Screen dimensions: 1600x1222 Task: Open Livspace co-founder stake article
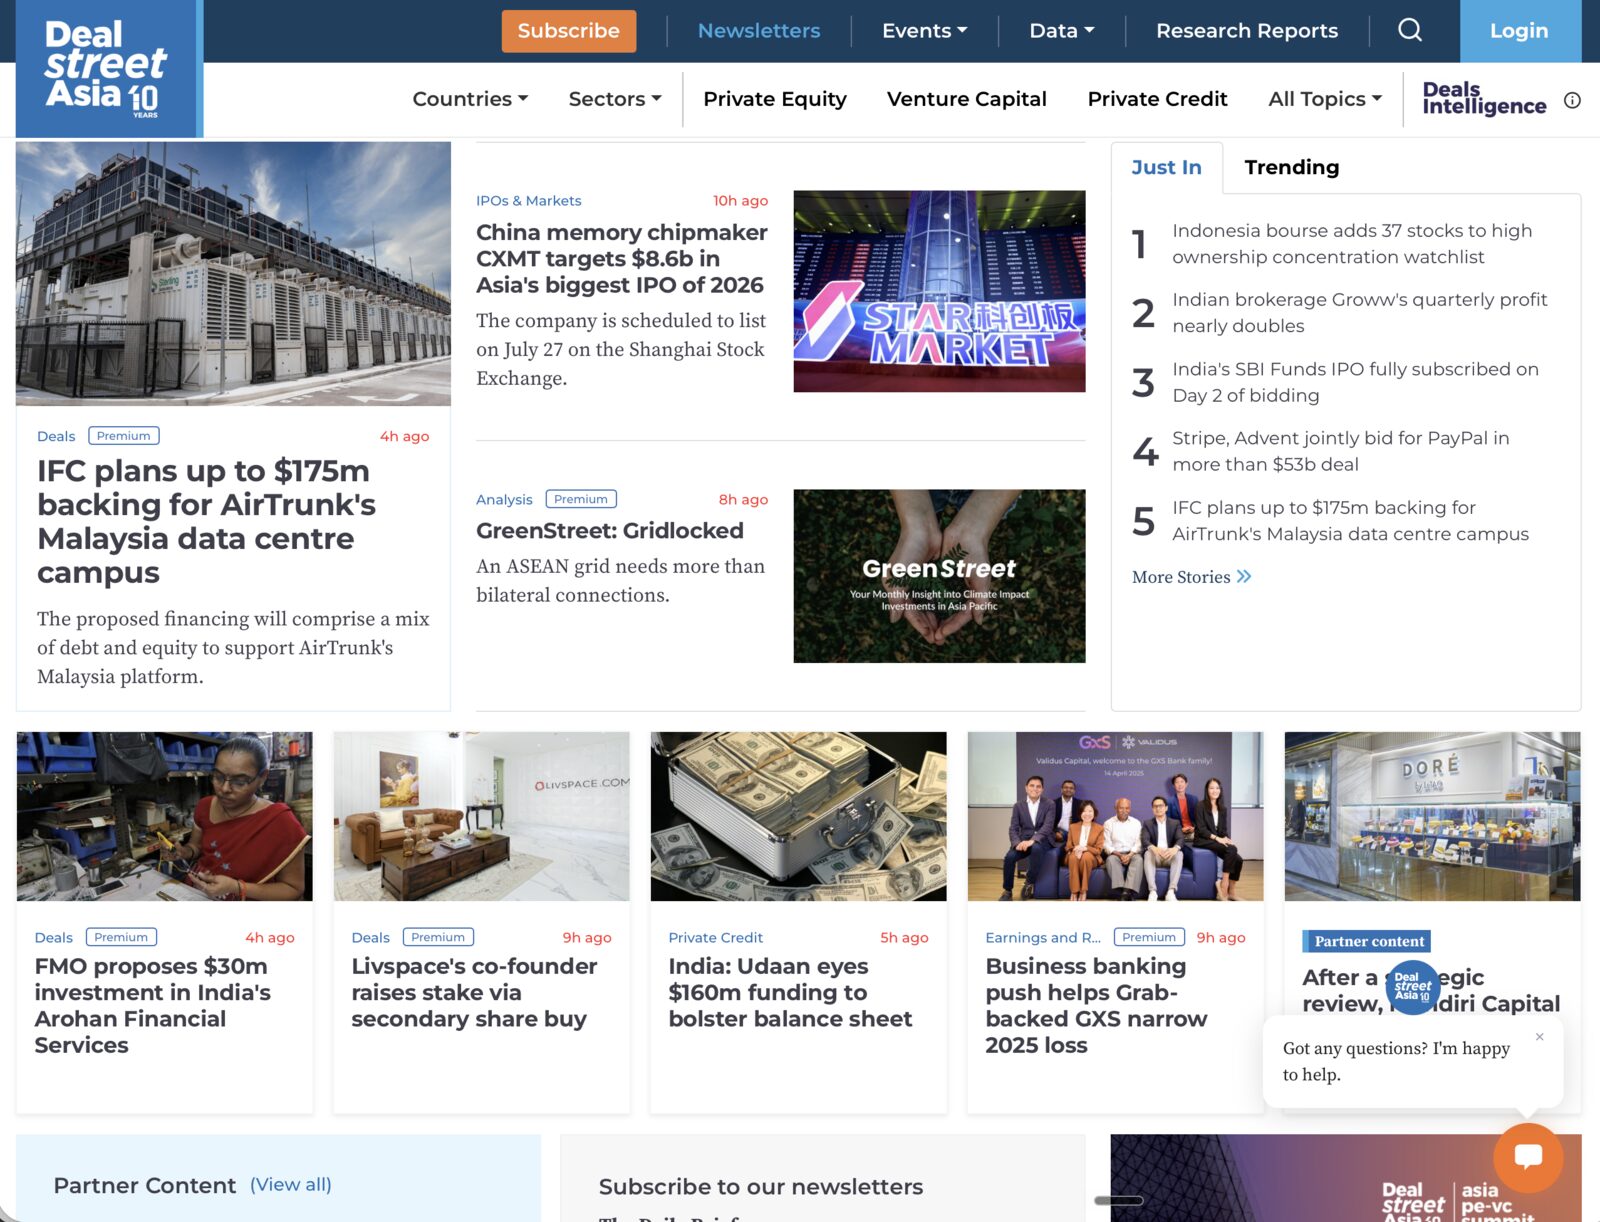tap(474, 992)
